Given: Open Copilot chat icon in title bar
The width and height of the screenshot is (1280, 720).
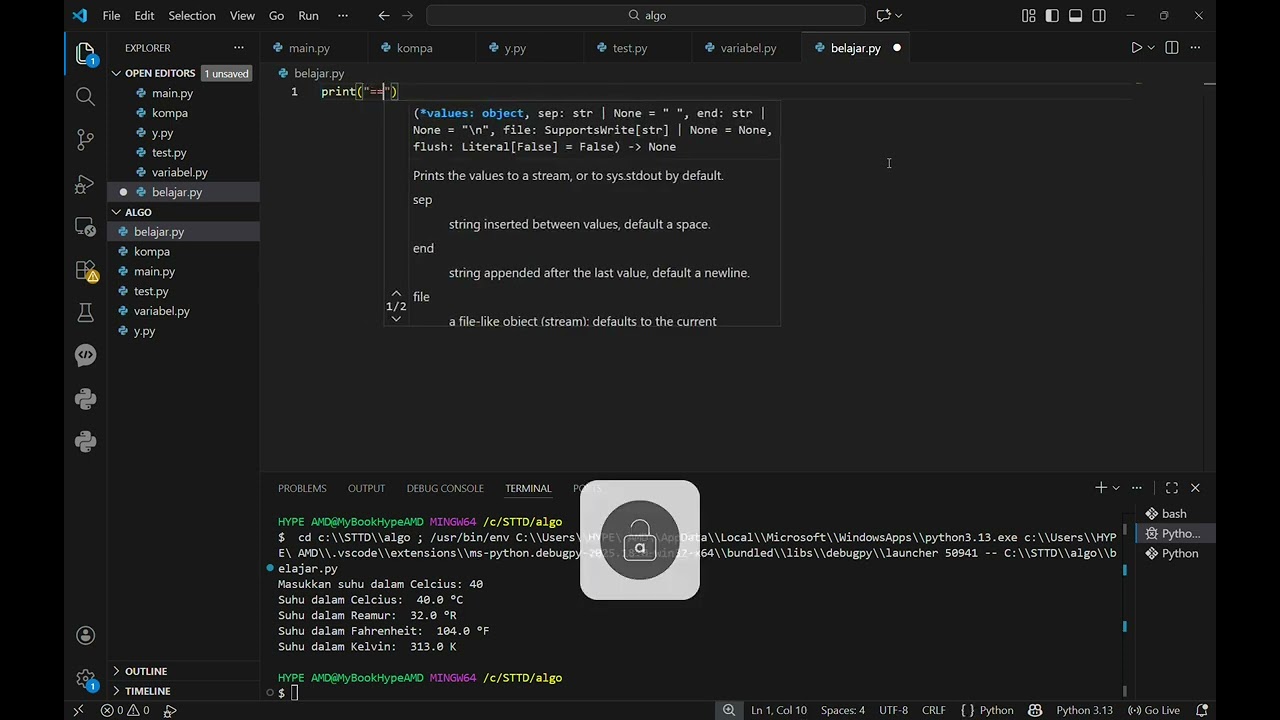Looking at the screenshot, I should [883, 15].
